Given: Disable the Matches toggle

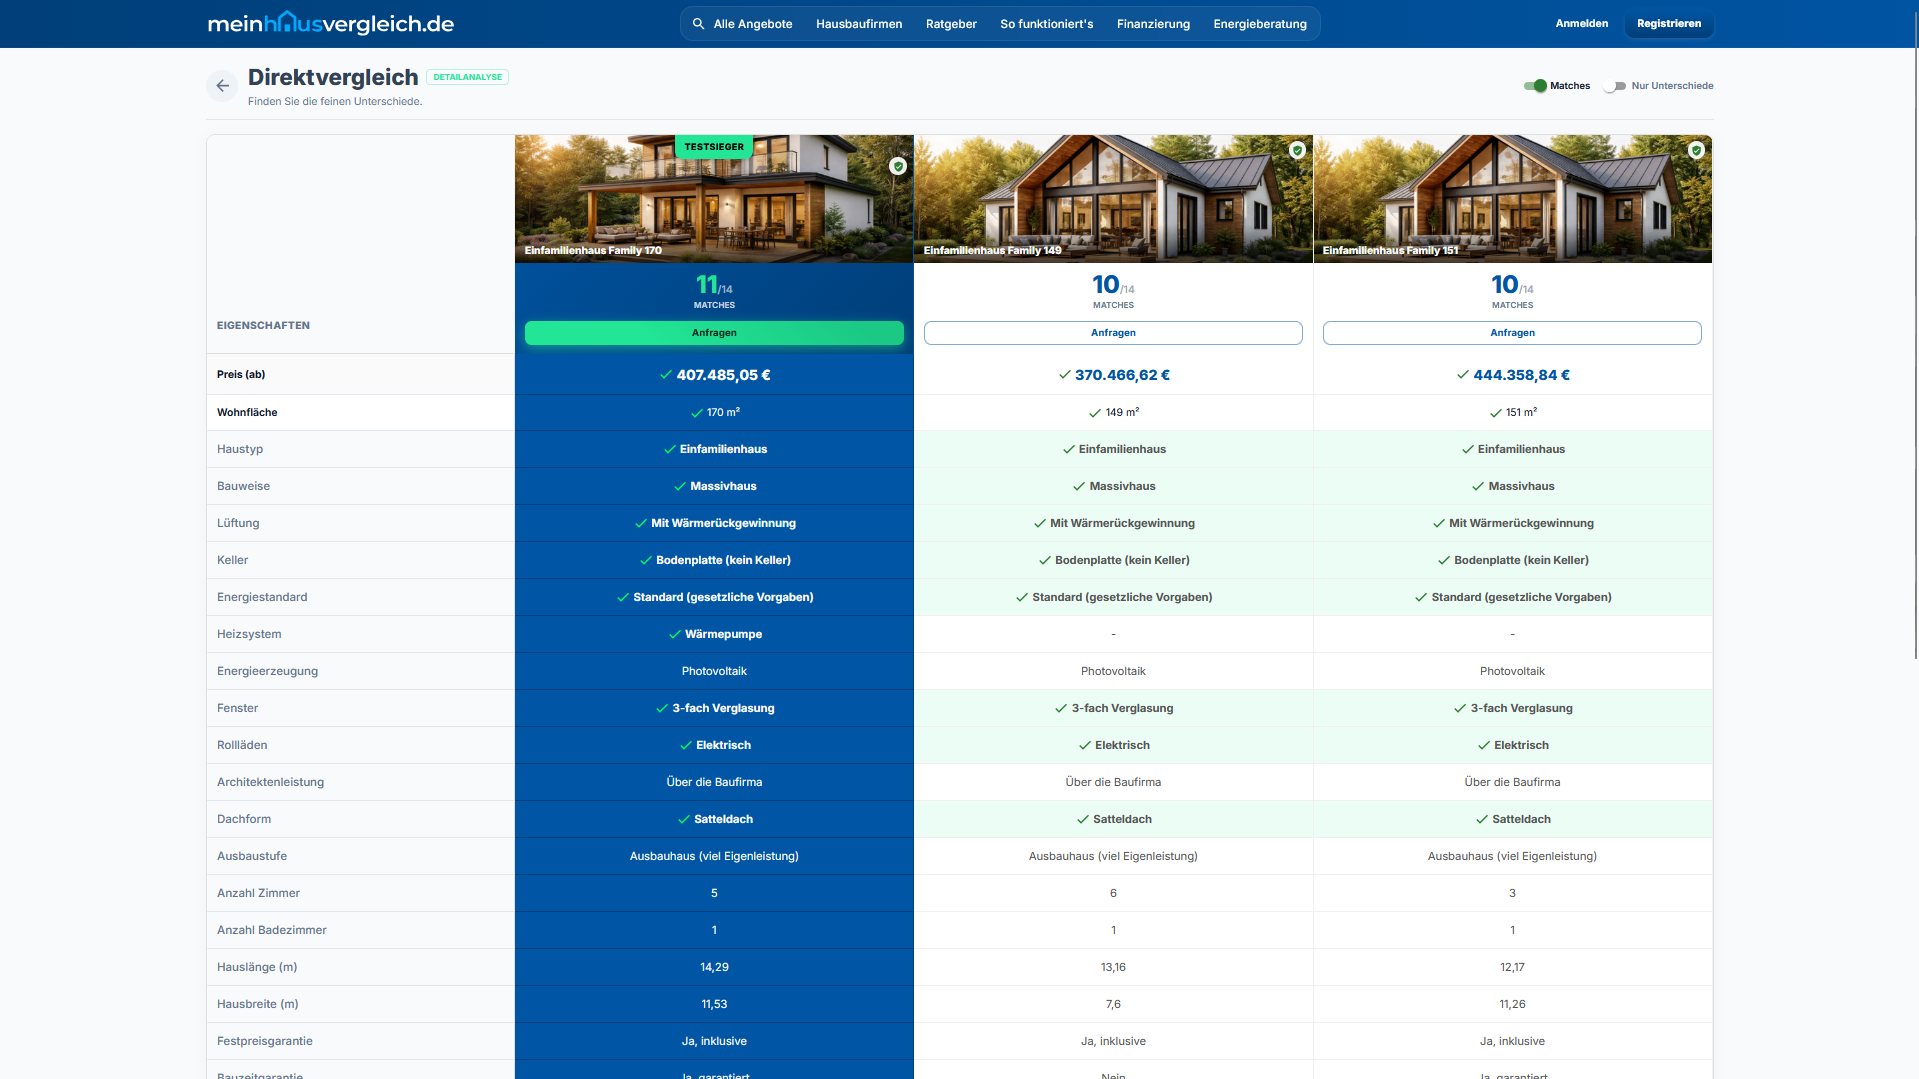Looking at the screenshot, I should click(1537, 86).
